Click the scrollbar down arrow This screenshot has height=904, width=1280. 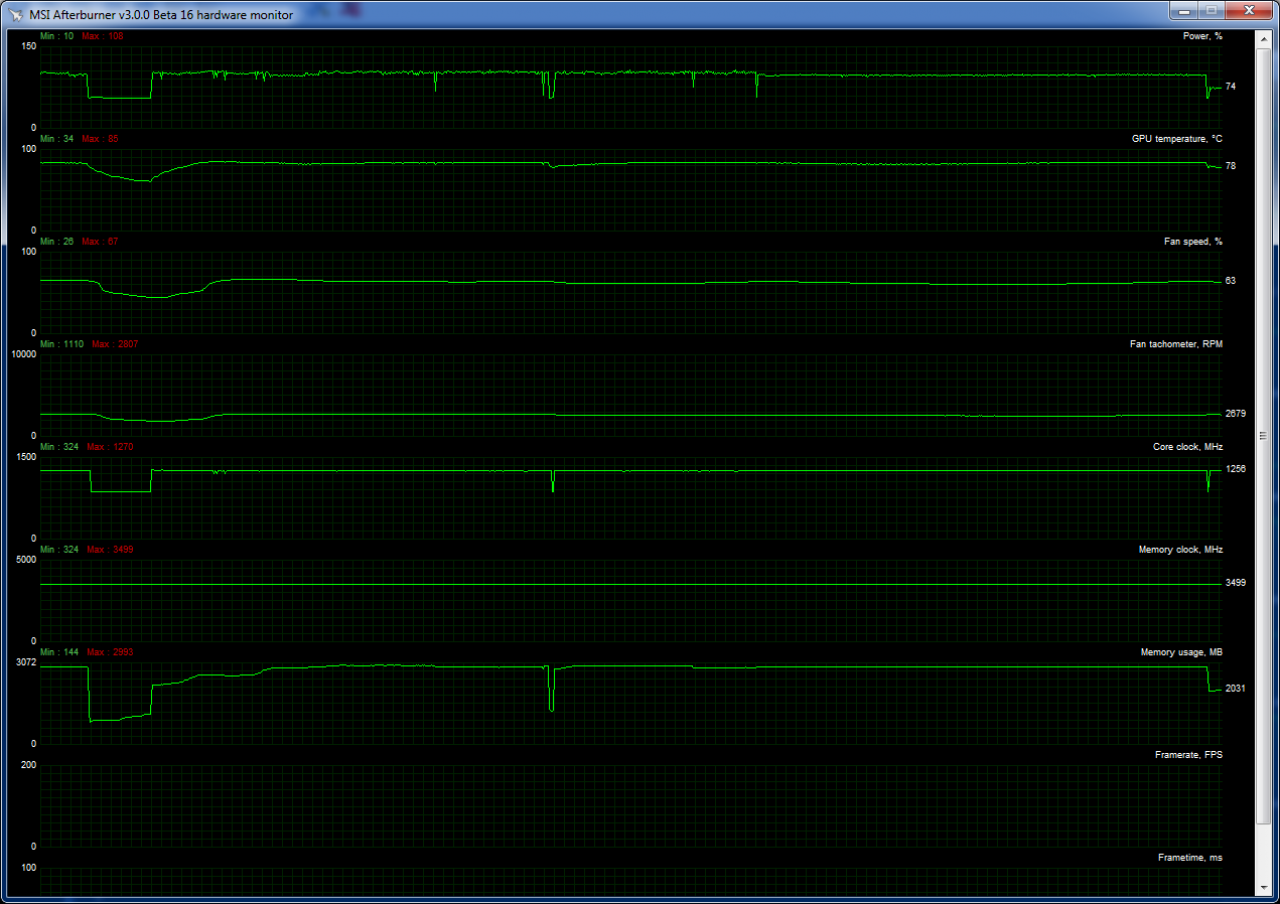pos(1263,886)
